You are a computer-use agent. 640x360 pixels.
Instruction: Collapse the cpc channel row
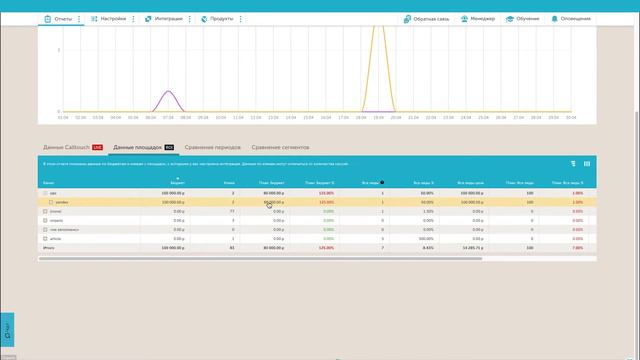click(45, 193)
